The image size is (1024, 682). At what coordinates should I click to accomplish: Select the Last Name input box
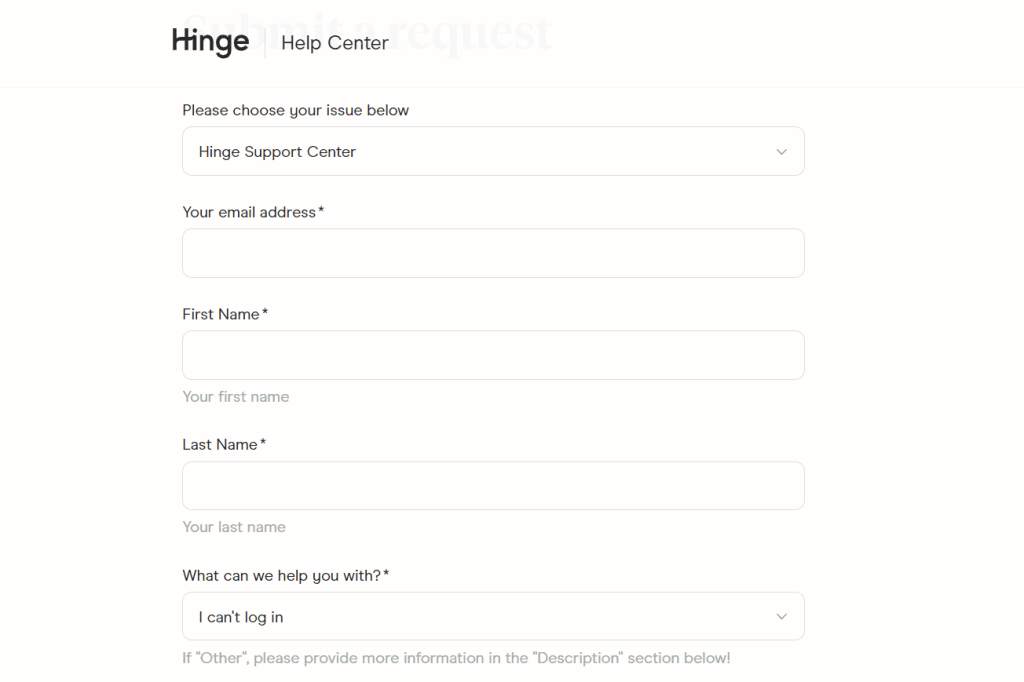pyautogui.click(x=493, y=485)
